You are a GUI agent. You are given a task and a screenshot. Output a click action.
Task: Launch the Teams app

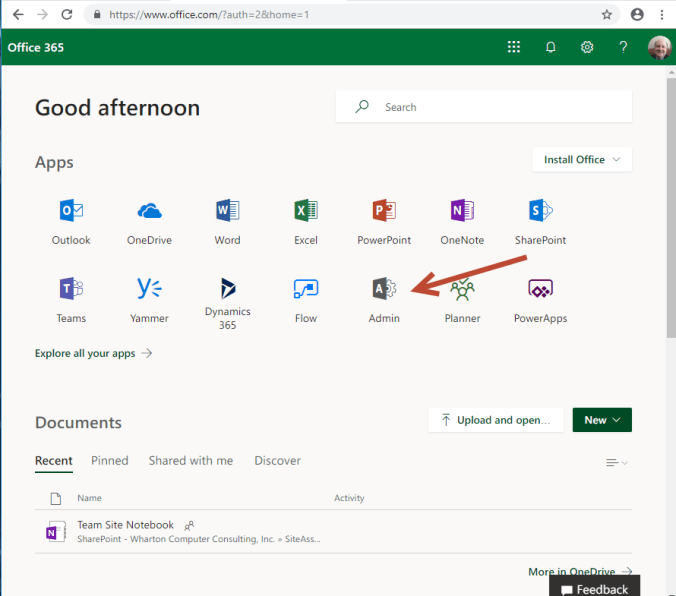[71, 300]
